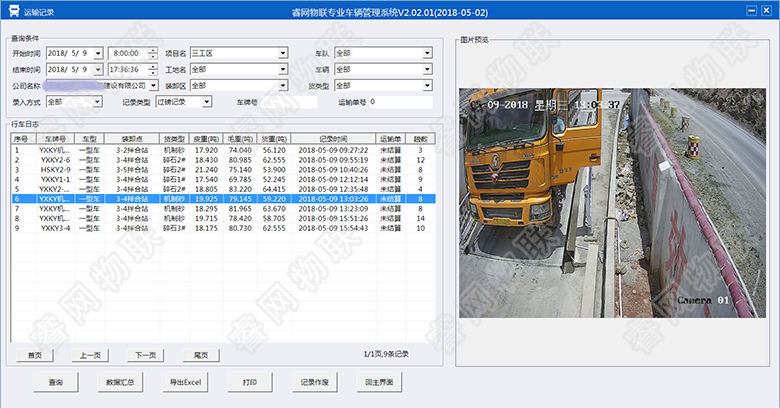This screenshot has width=780, height=408.
Task: Click the end time 17:36:36 spinner arrows
Action: click(152, 70)
